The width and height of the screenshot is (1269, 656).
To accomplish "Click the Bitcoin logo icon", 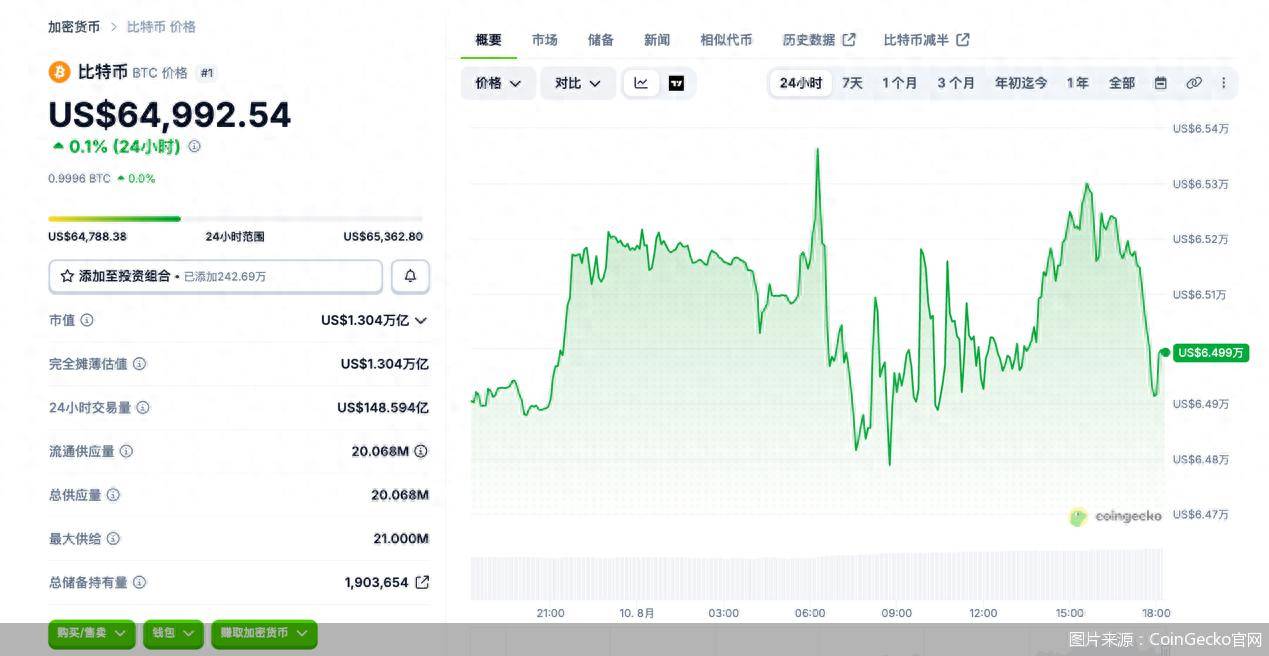I will [x=59, y=72].
